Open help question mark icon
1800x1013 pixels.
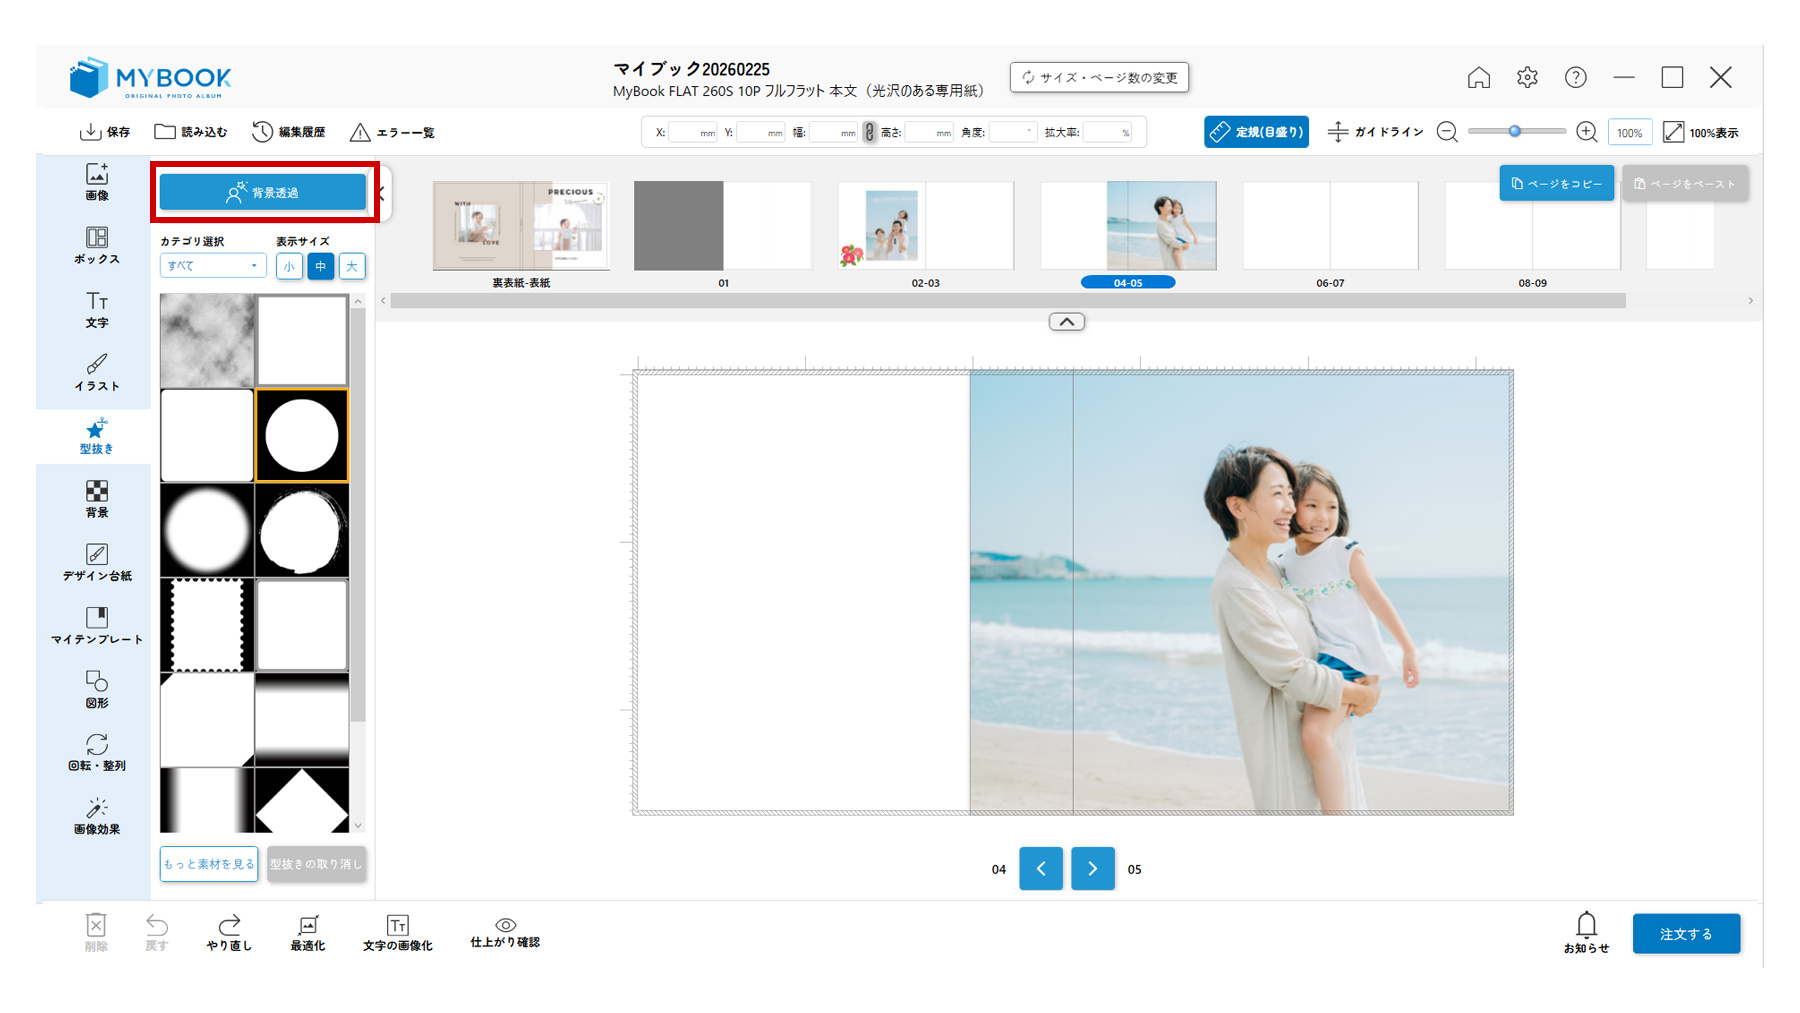(x=1576, y=77)
